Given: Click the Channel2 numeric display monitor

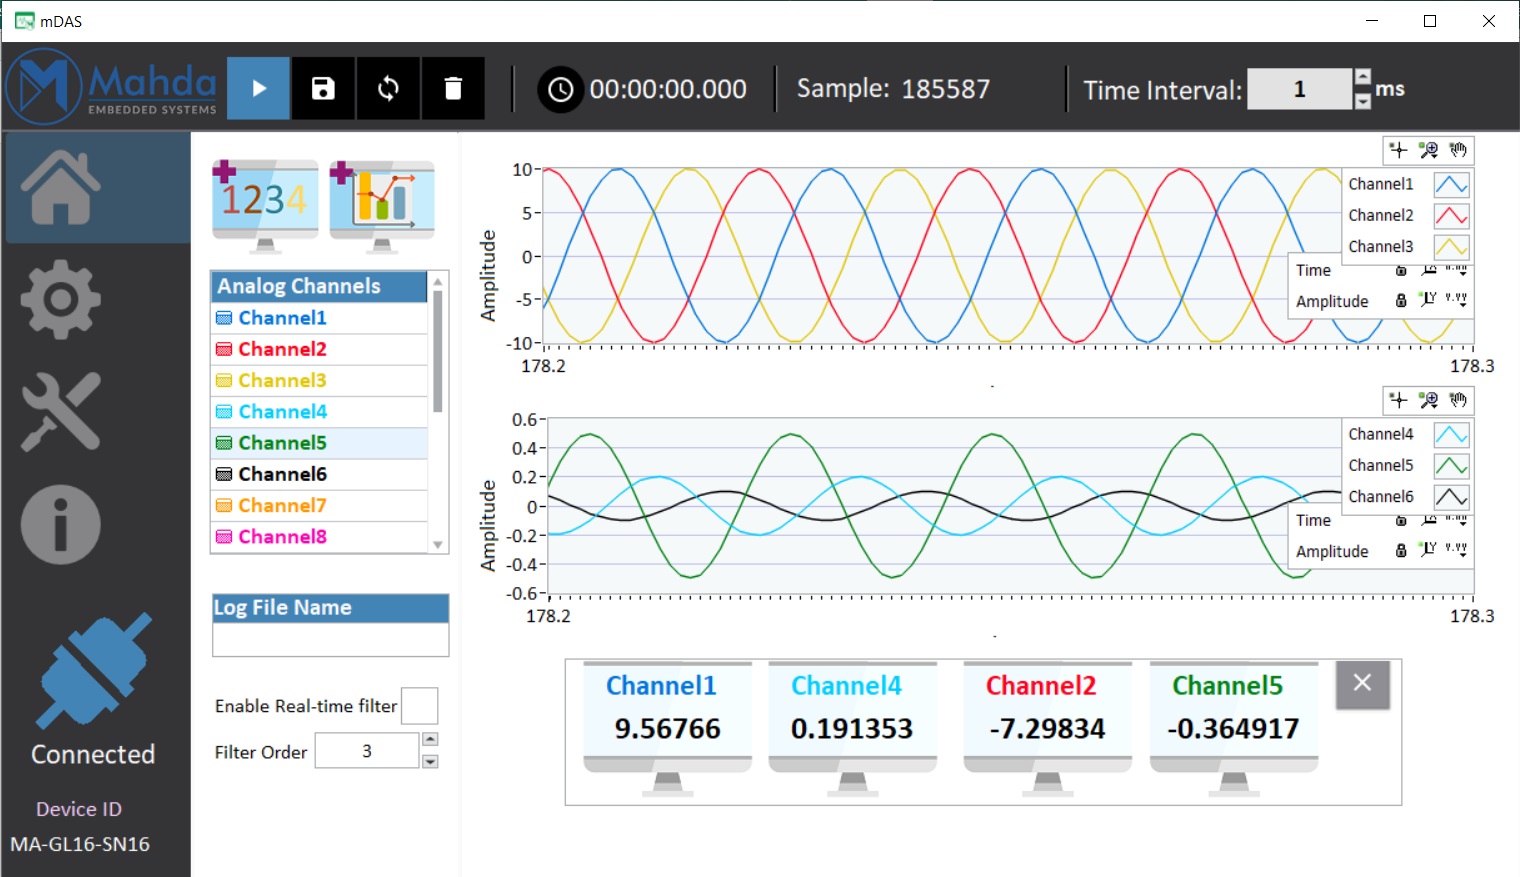Looking at the screenshot, I should tap(1047, 728).
